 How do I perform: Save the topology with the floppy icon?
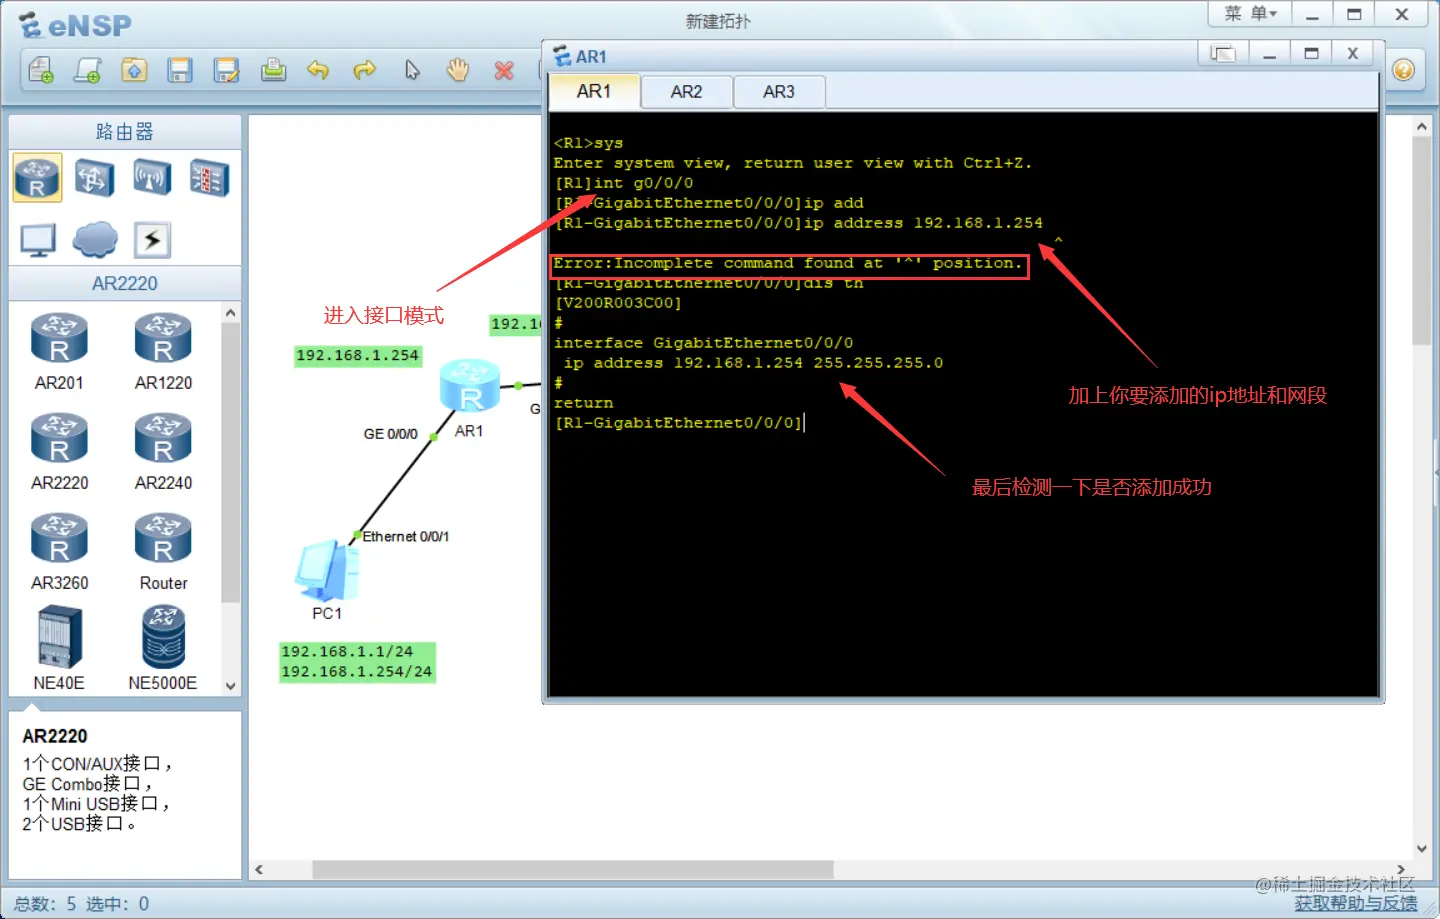pos(180,70)
